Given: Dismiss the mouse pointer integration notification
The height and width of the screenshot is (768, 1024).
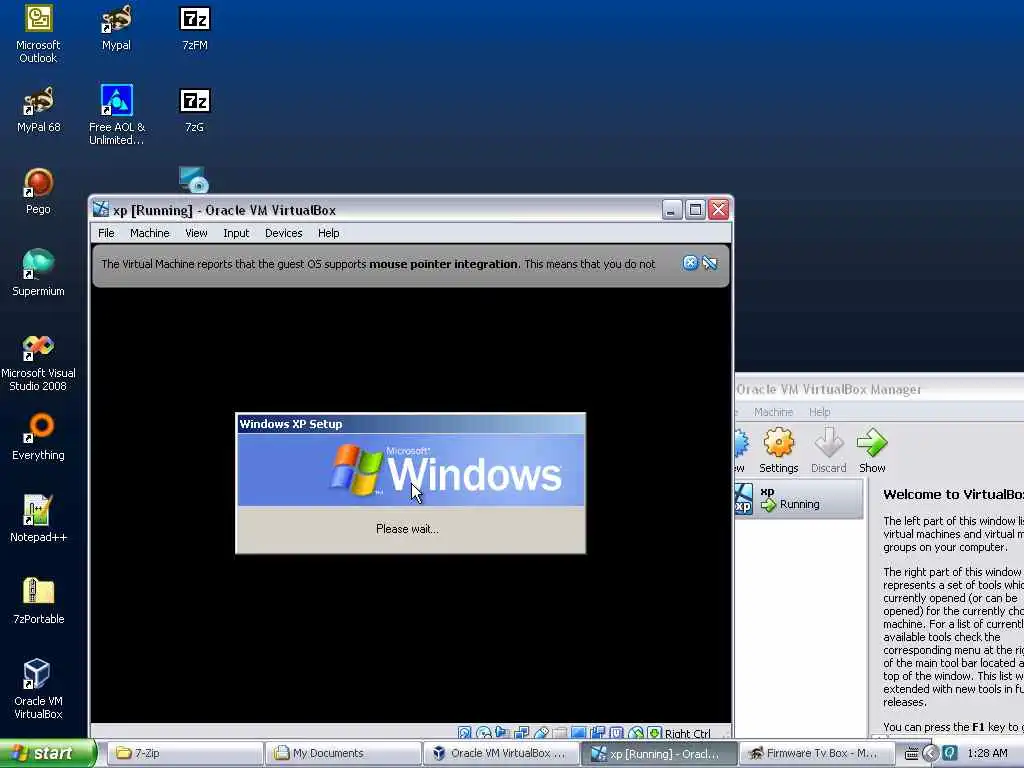Looking at the screenshot, I should (690, 263).
